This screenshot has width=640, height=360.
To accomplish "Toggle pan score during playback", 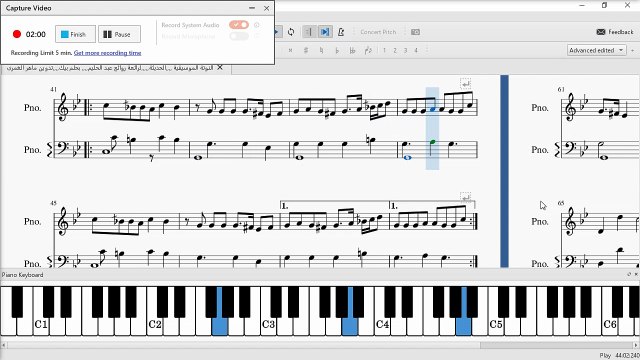I will [x=325, y=32].
